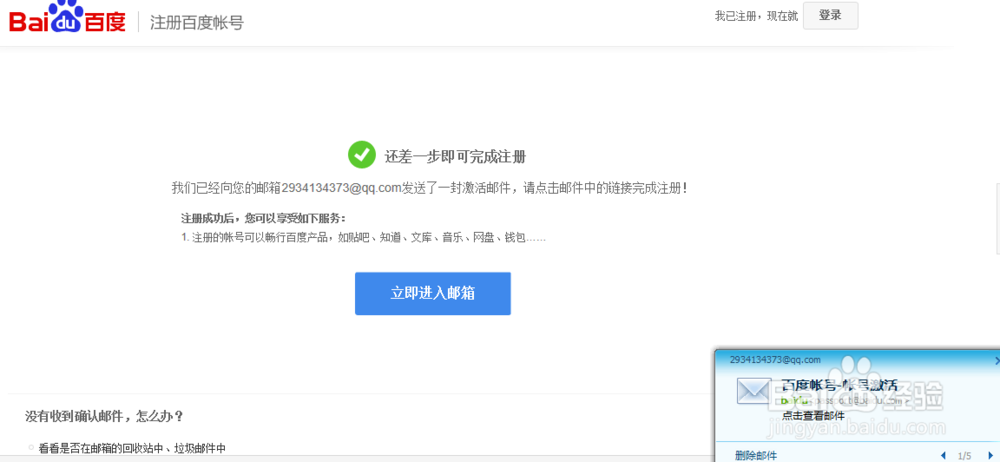Click the blue 立即进入邮箱 button
The width and height of the screenshot is (1000, 462).
[x=432, y=294]
